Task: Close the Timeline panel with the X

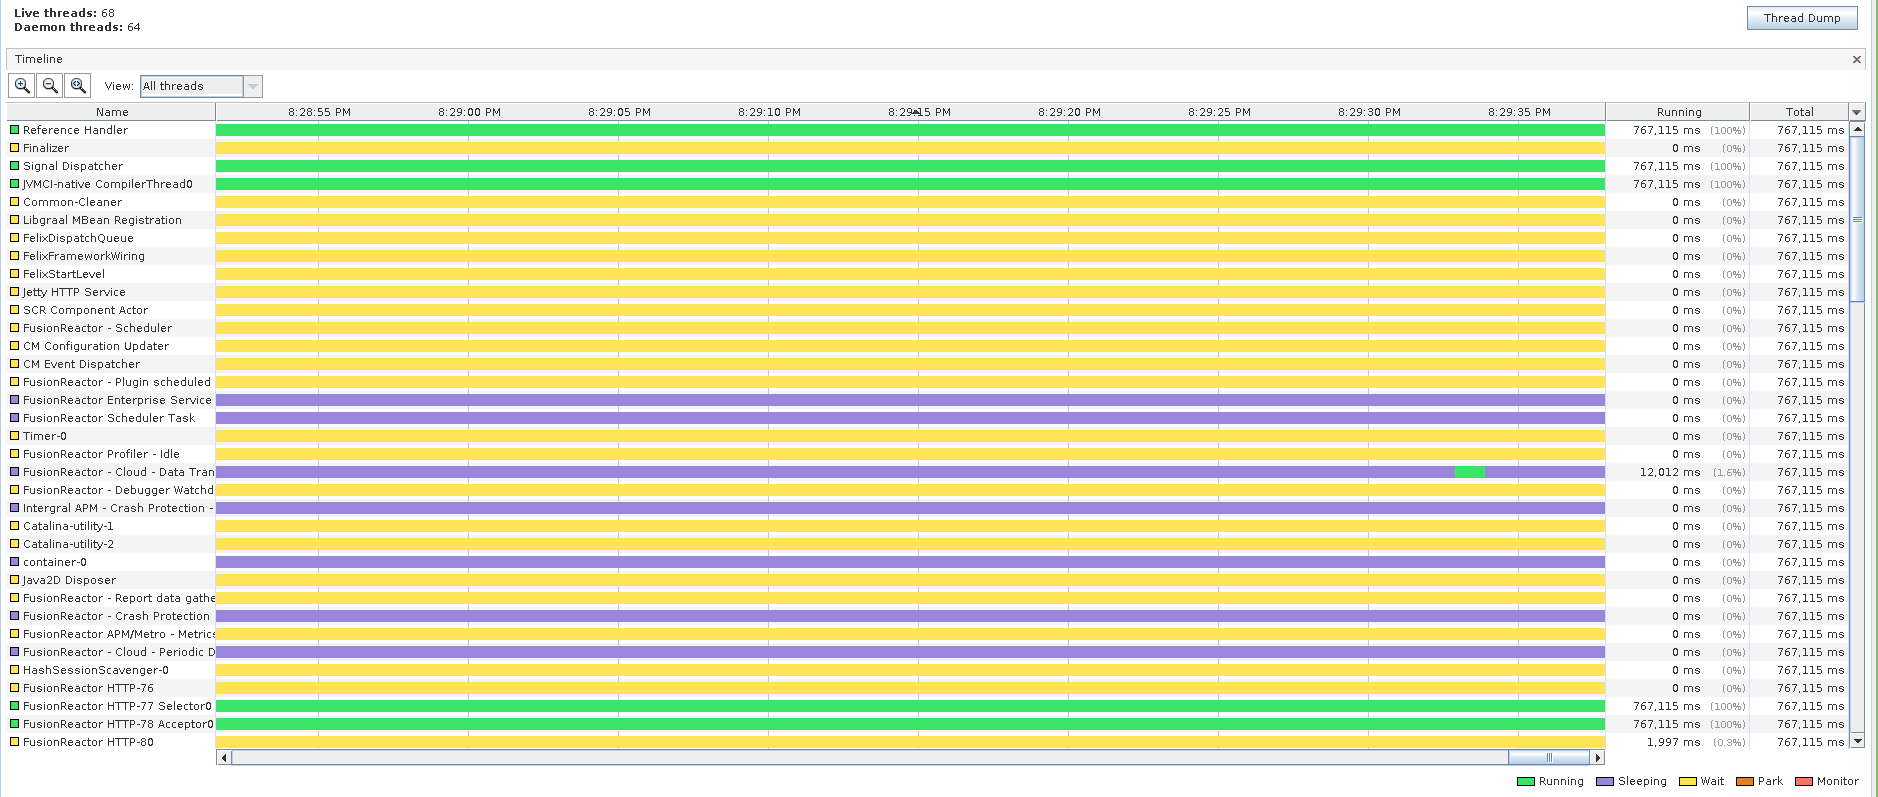Action: point(1857,59)
